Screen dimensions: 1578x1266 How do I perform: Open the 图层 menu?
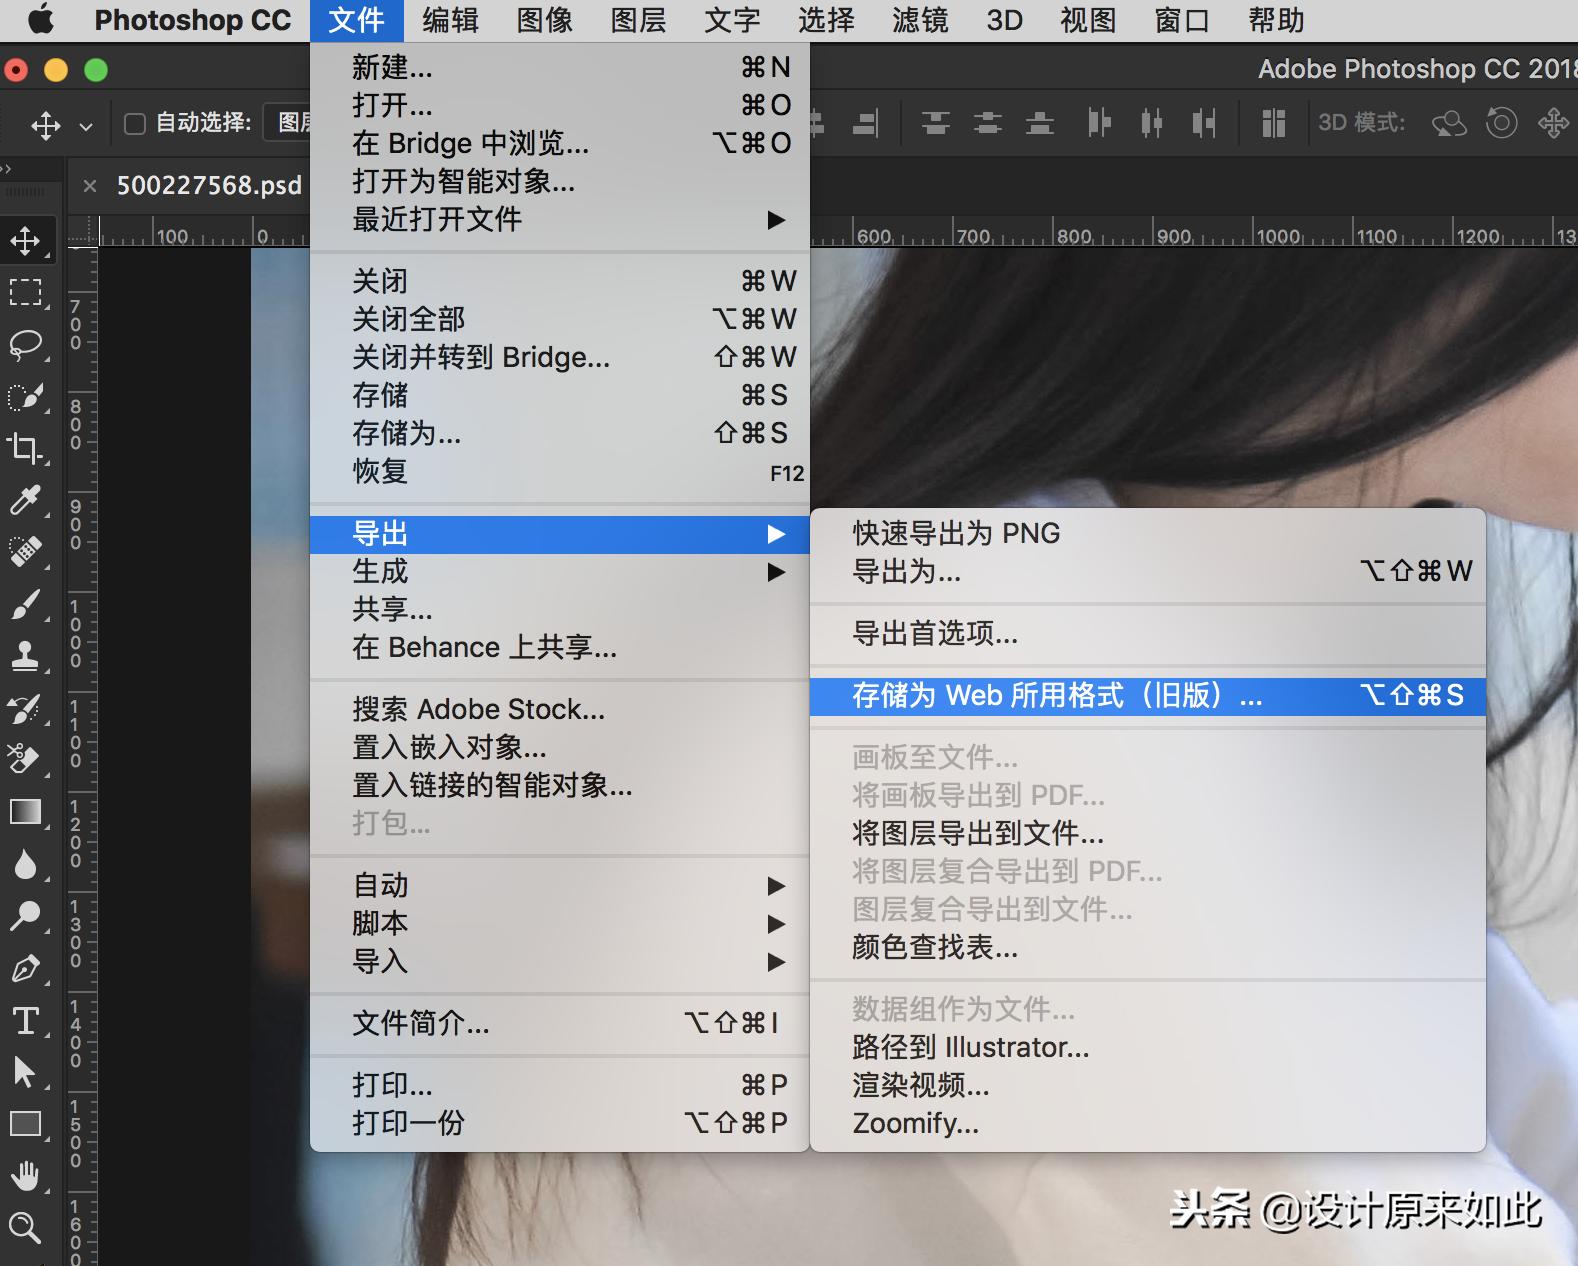638,20
